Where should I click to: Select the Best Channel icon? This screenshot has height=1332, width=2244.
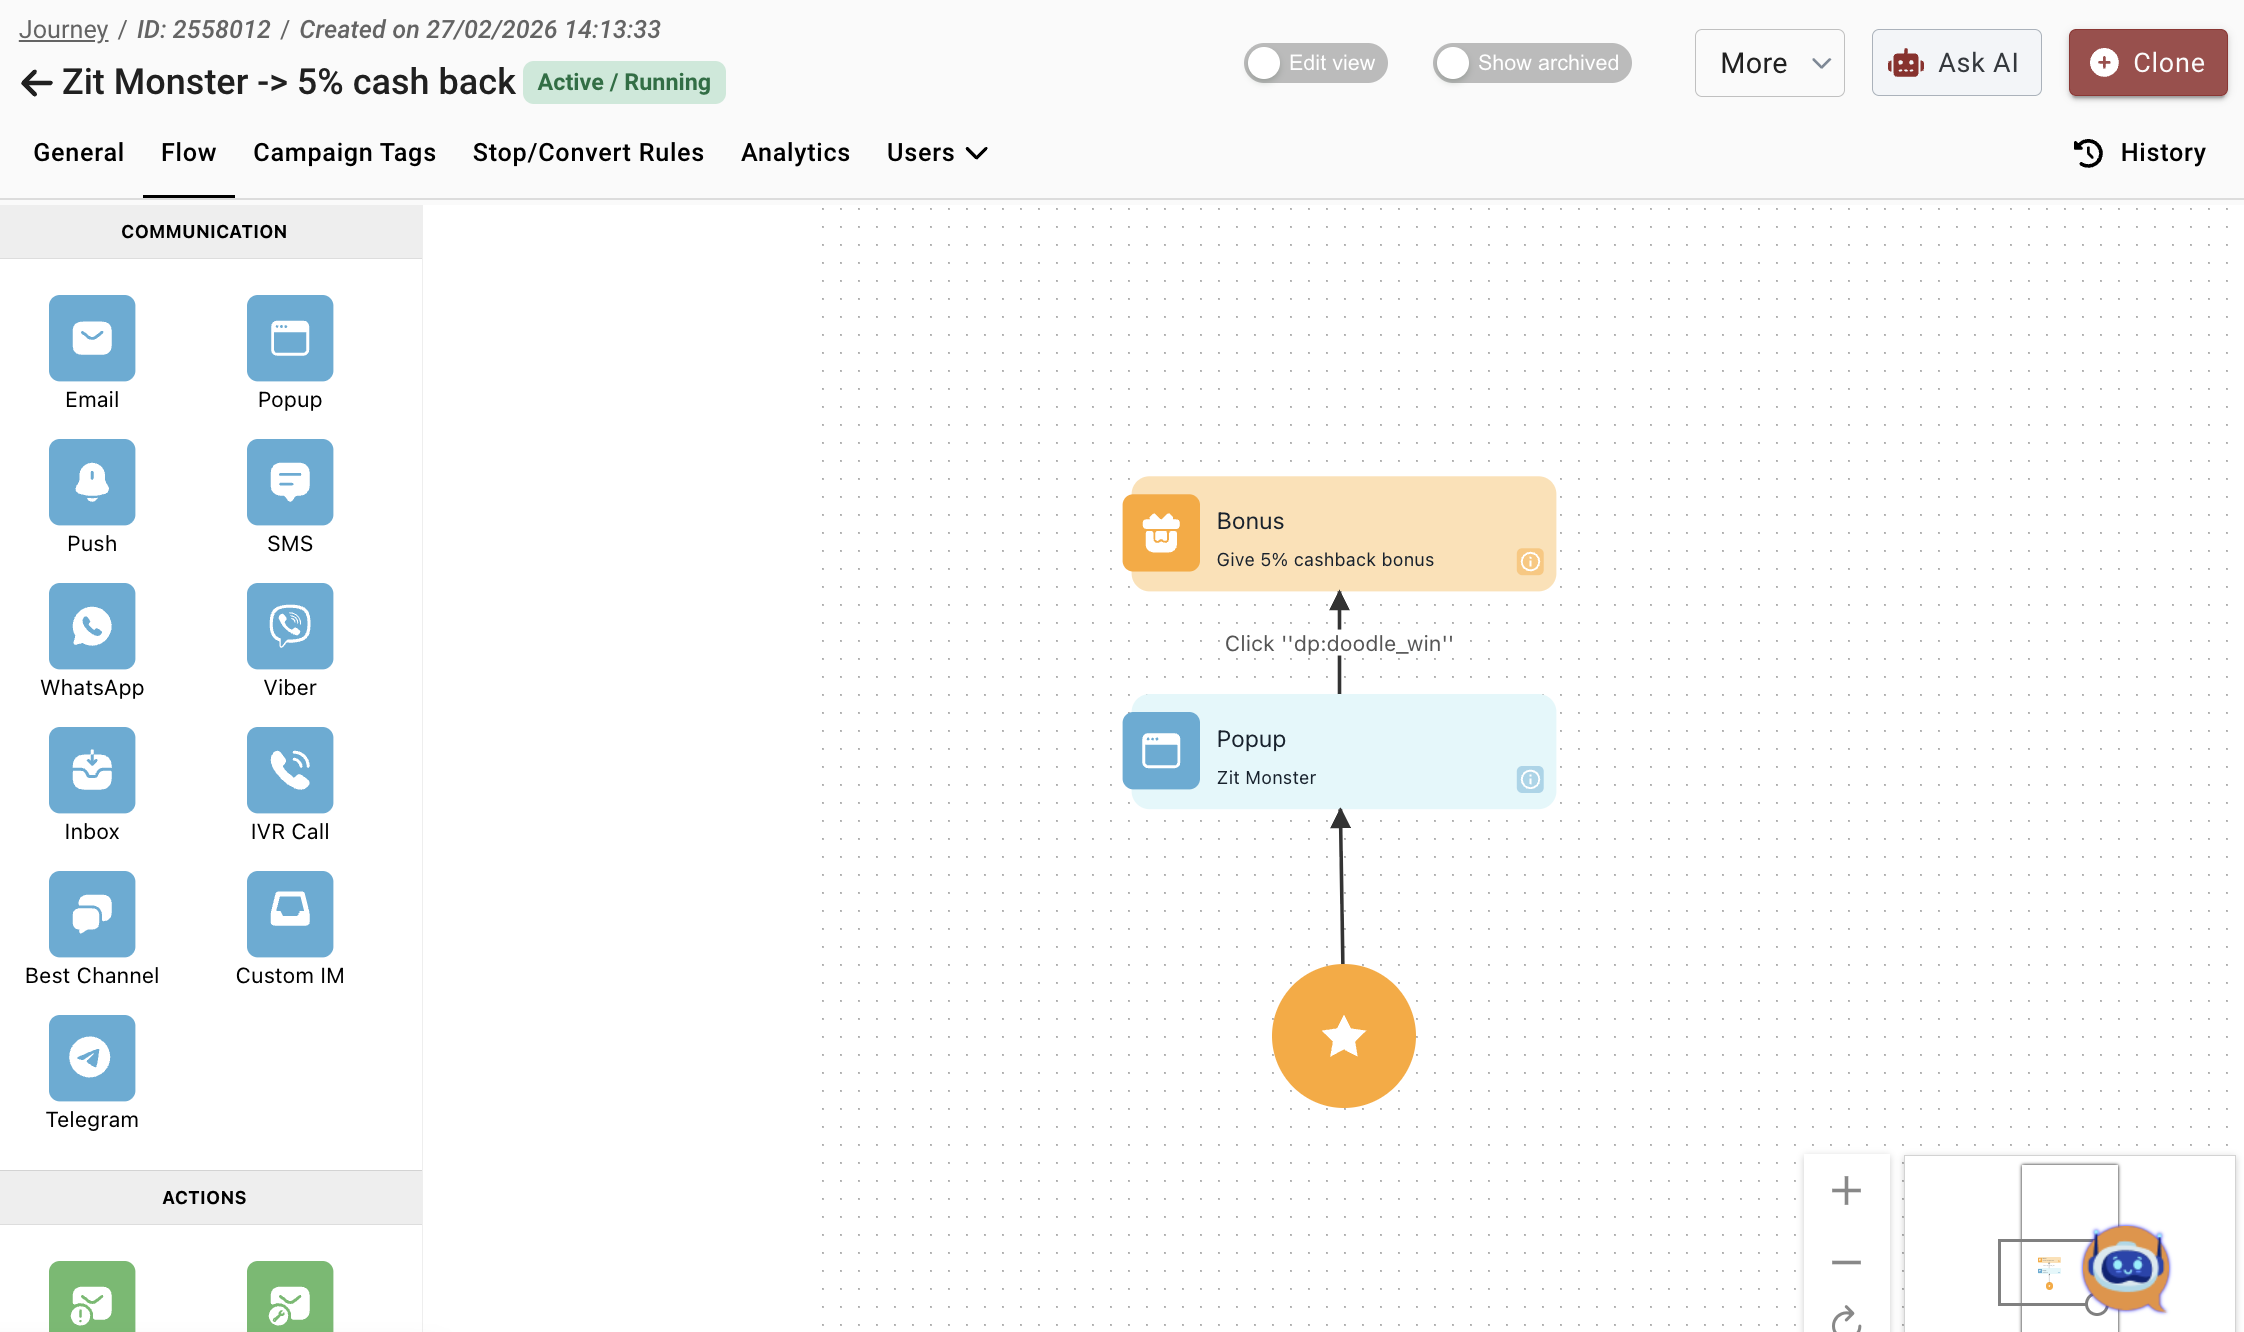point(92,914)
